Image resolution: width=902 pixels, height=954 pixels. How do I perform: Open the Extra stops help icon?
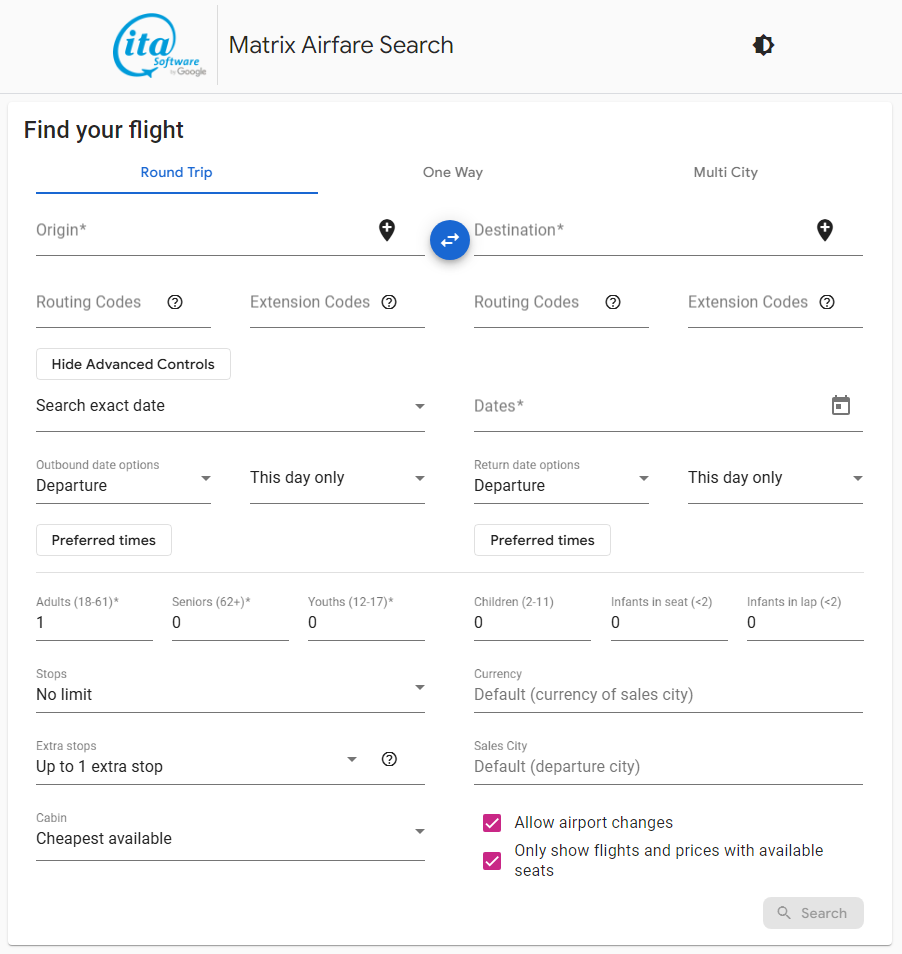pos(389,759)
